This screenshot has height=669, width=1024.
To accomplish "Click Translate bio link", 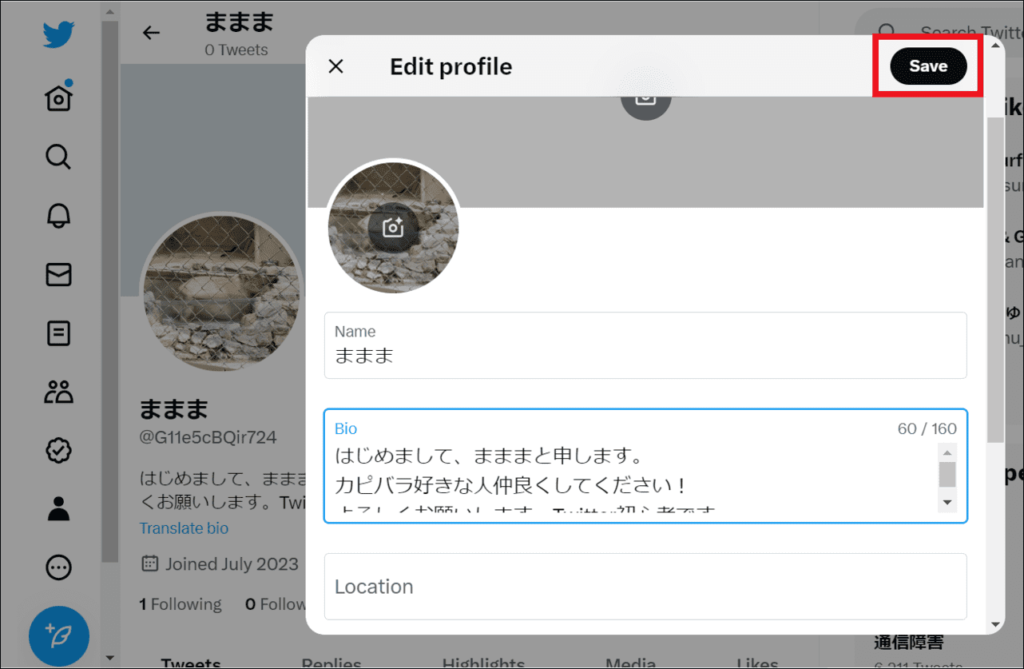I will [x=184, y=528].
